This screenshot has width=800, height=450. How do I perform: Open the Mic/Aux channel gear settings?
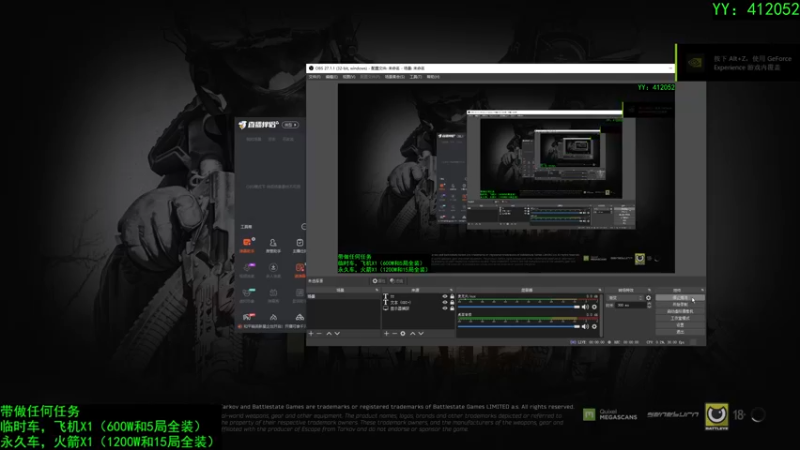[594, 307]
